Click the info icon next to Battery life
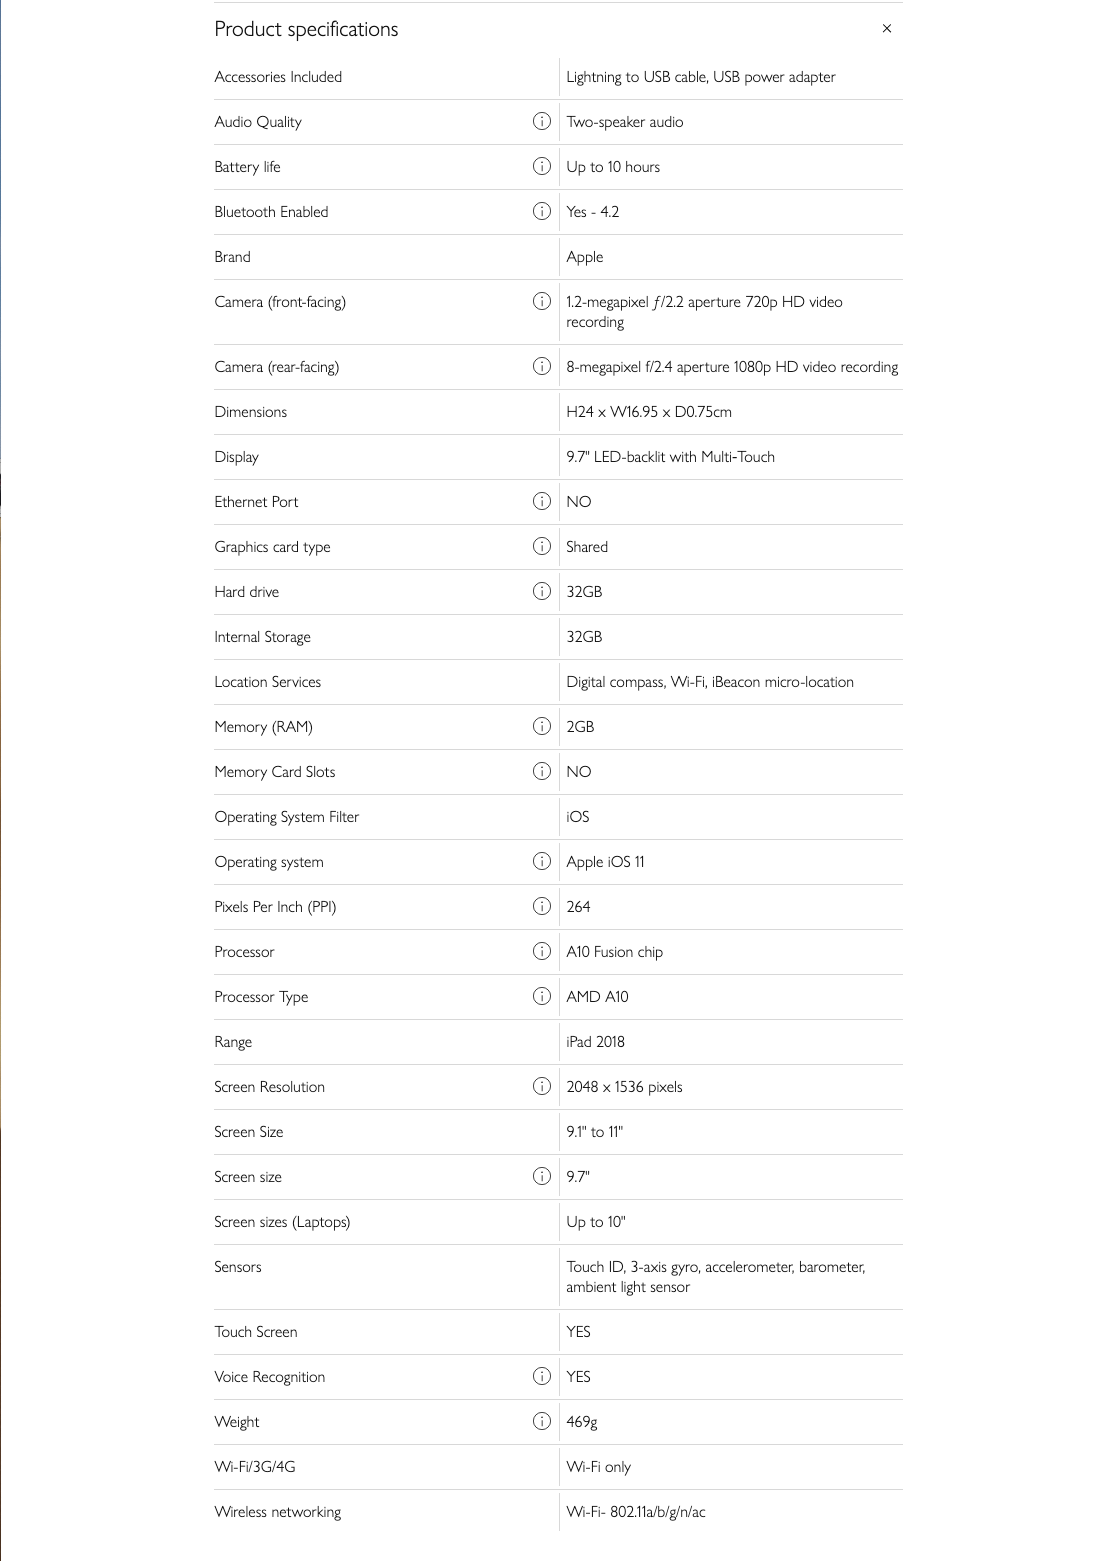 point(541,167)
